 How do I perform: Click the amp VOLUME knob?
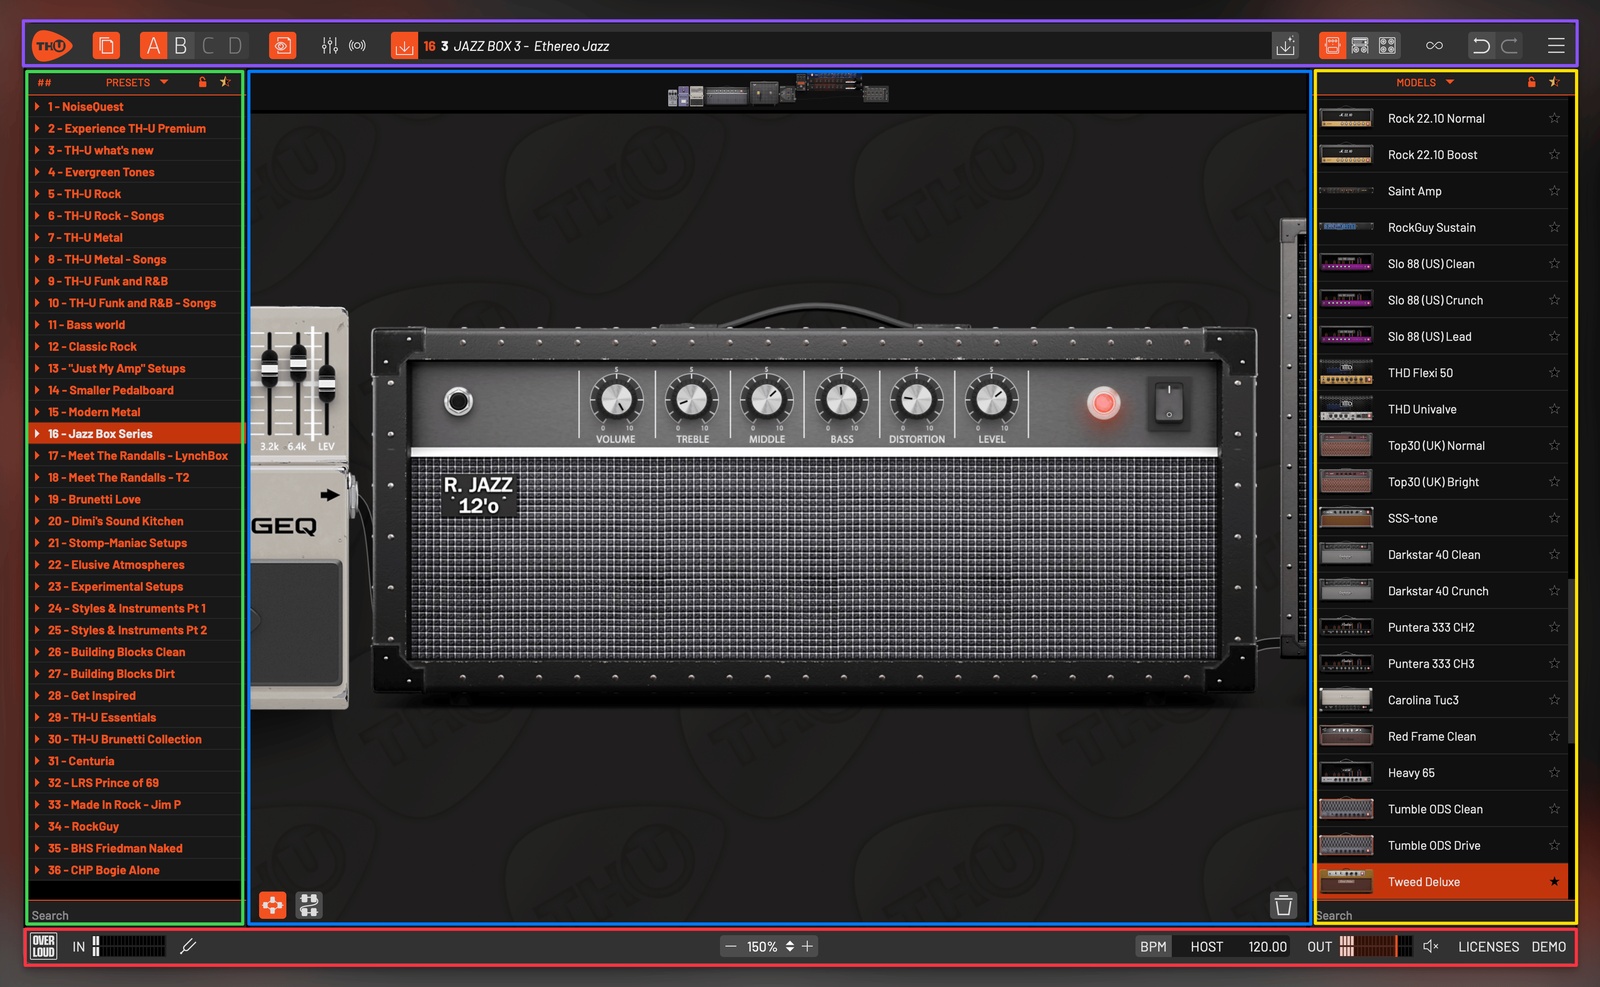click(616, 400)
